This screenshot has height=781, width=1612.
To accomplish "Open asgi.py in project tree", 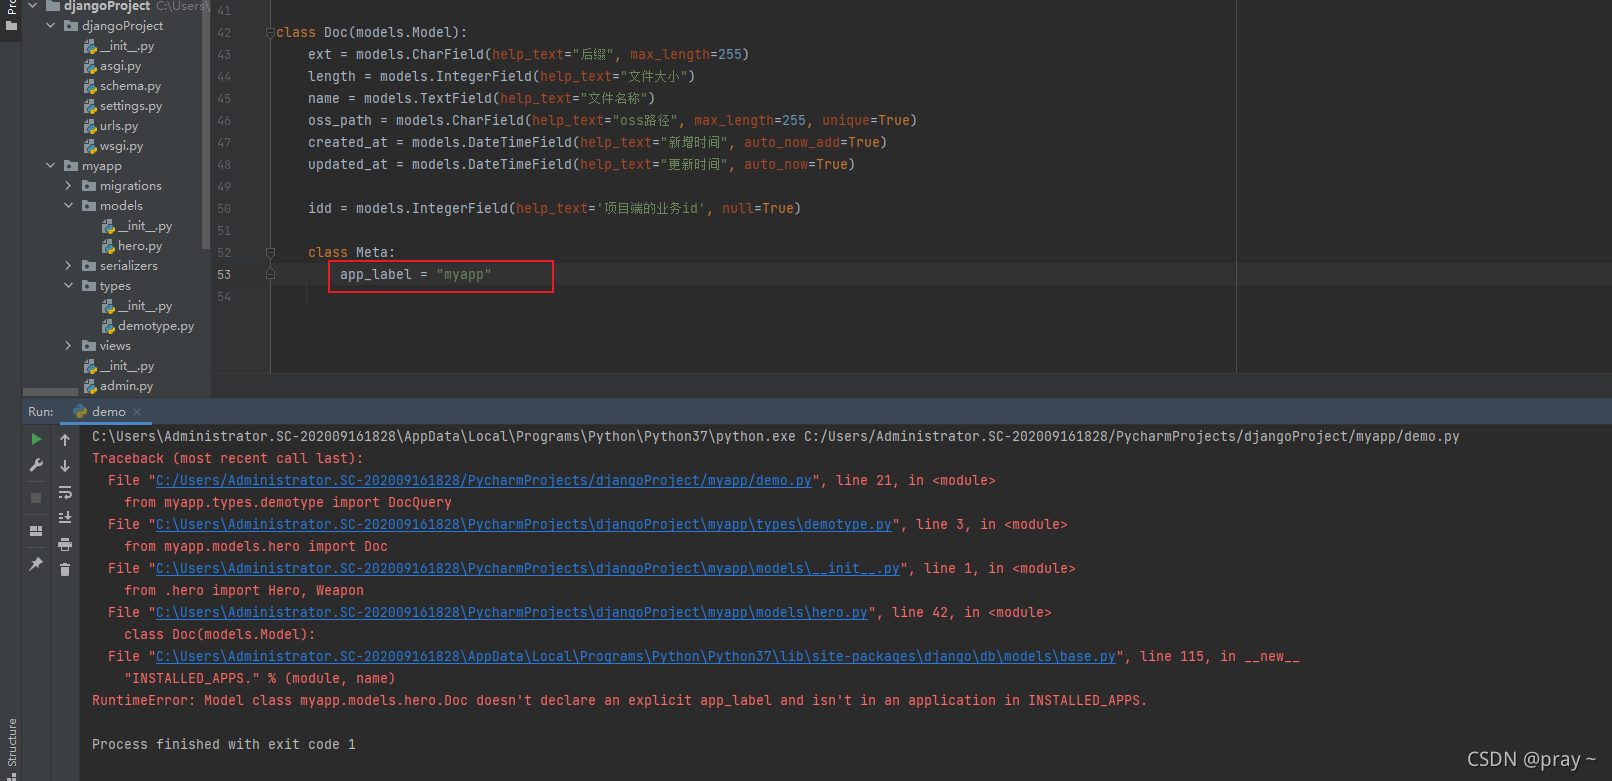I will (120, 66).
